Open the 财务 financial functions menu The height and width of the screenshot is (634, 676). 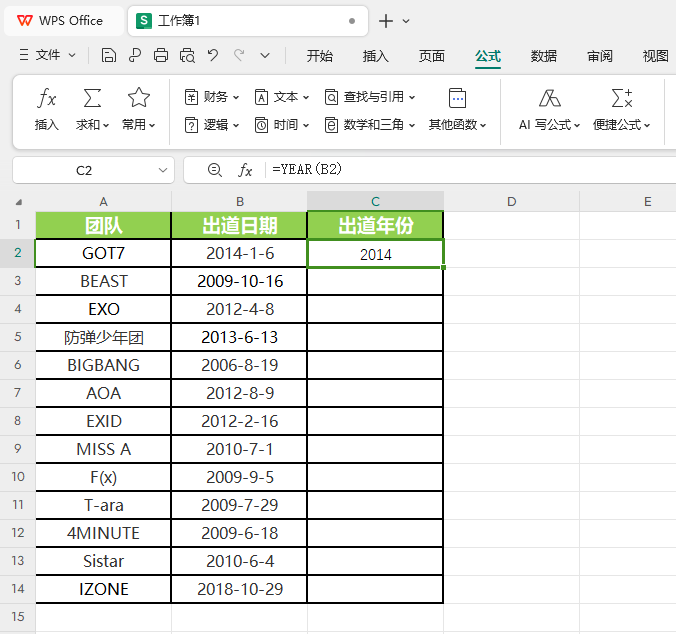[x=212, y=97]
